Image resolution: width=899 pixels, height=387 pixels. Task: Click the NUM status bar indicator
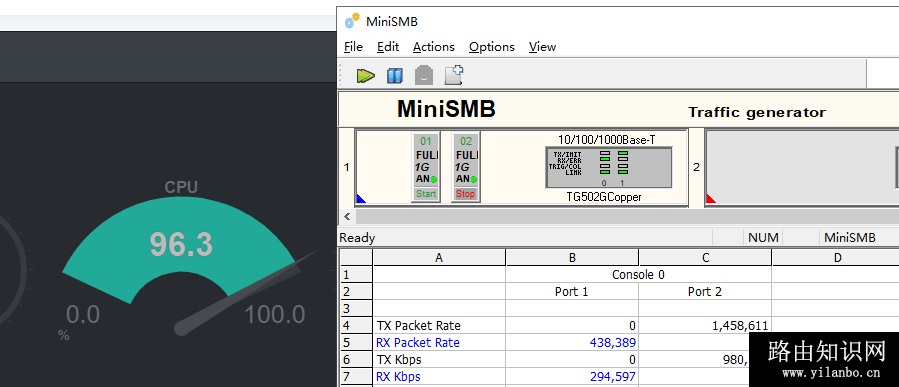(x=763, y=237)
